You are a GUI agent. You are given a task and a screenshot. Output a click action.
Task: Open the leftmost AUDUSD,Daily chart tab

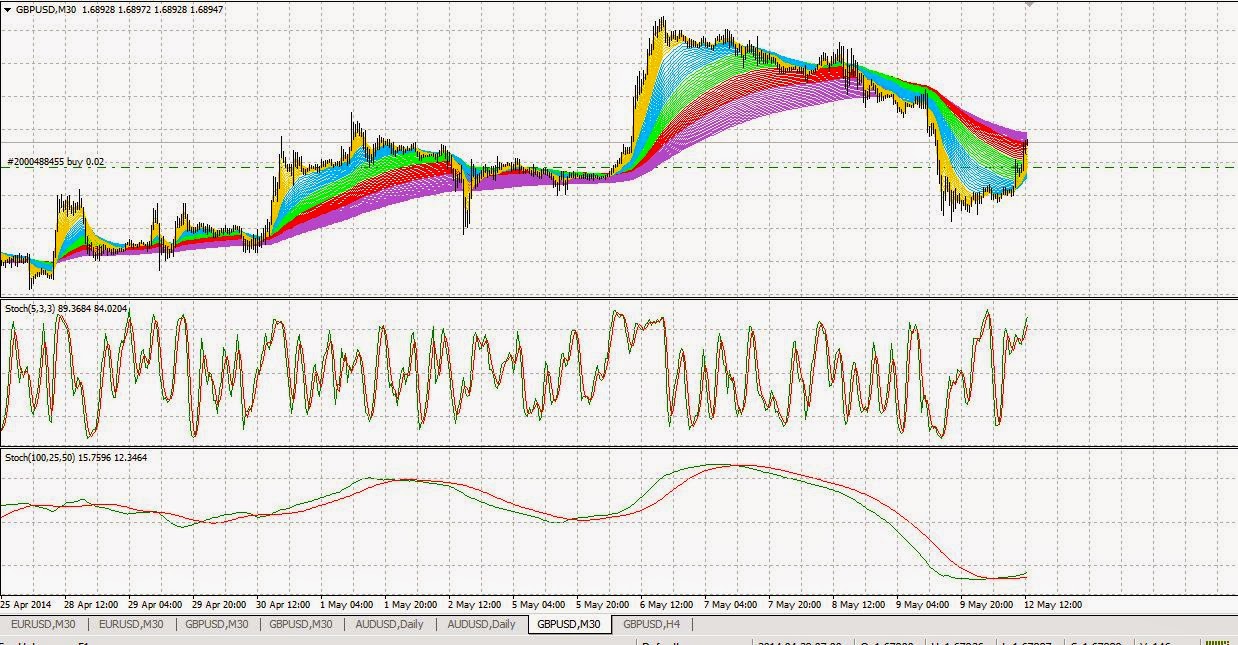[x=389, y=624]
